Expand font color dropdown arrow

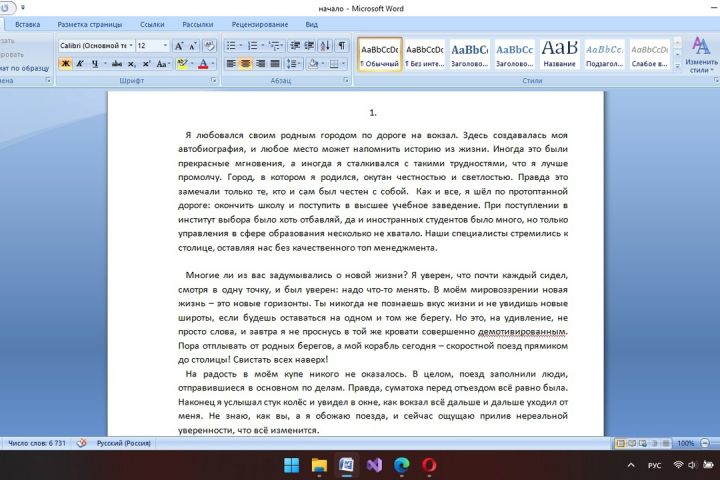(x=213, y=64)
